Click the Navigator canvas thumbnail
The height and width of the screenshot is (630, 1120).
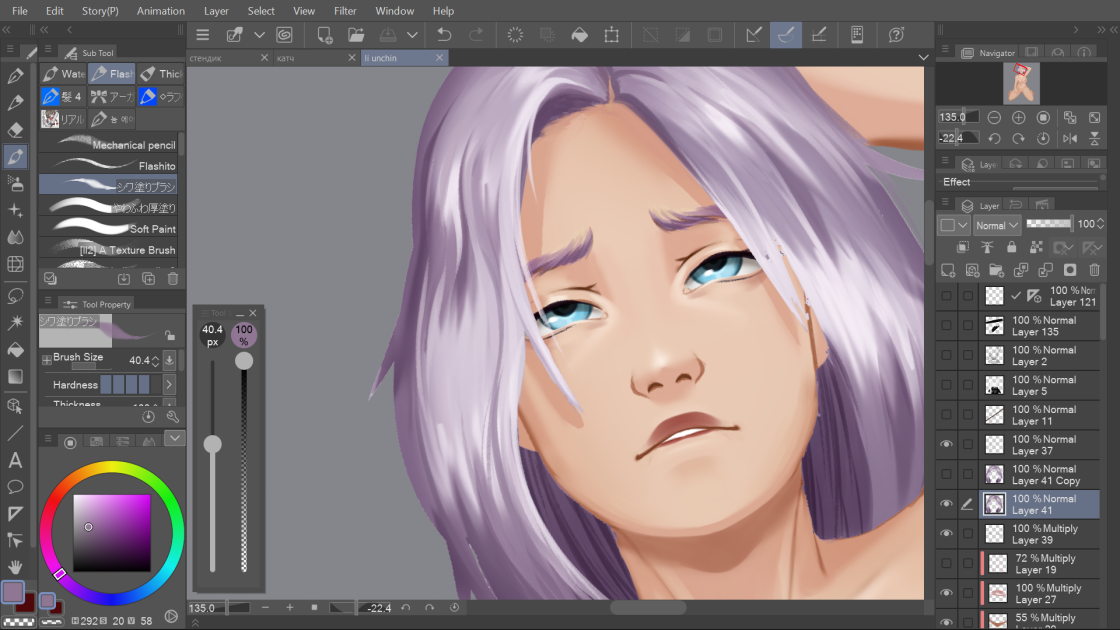1021,83
